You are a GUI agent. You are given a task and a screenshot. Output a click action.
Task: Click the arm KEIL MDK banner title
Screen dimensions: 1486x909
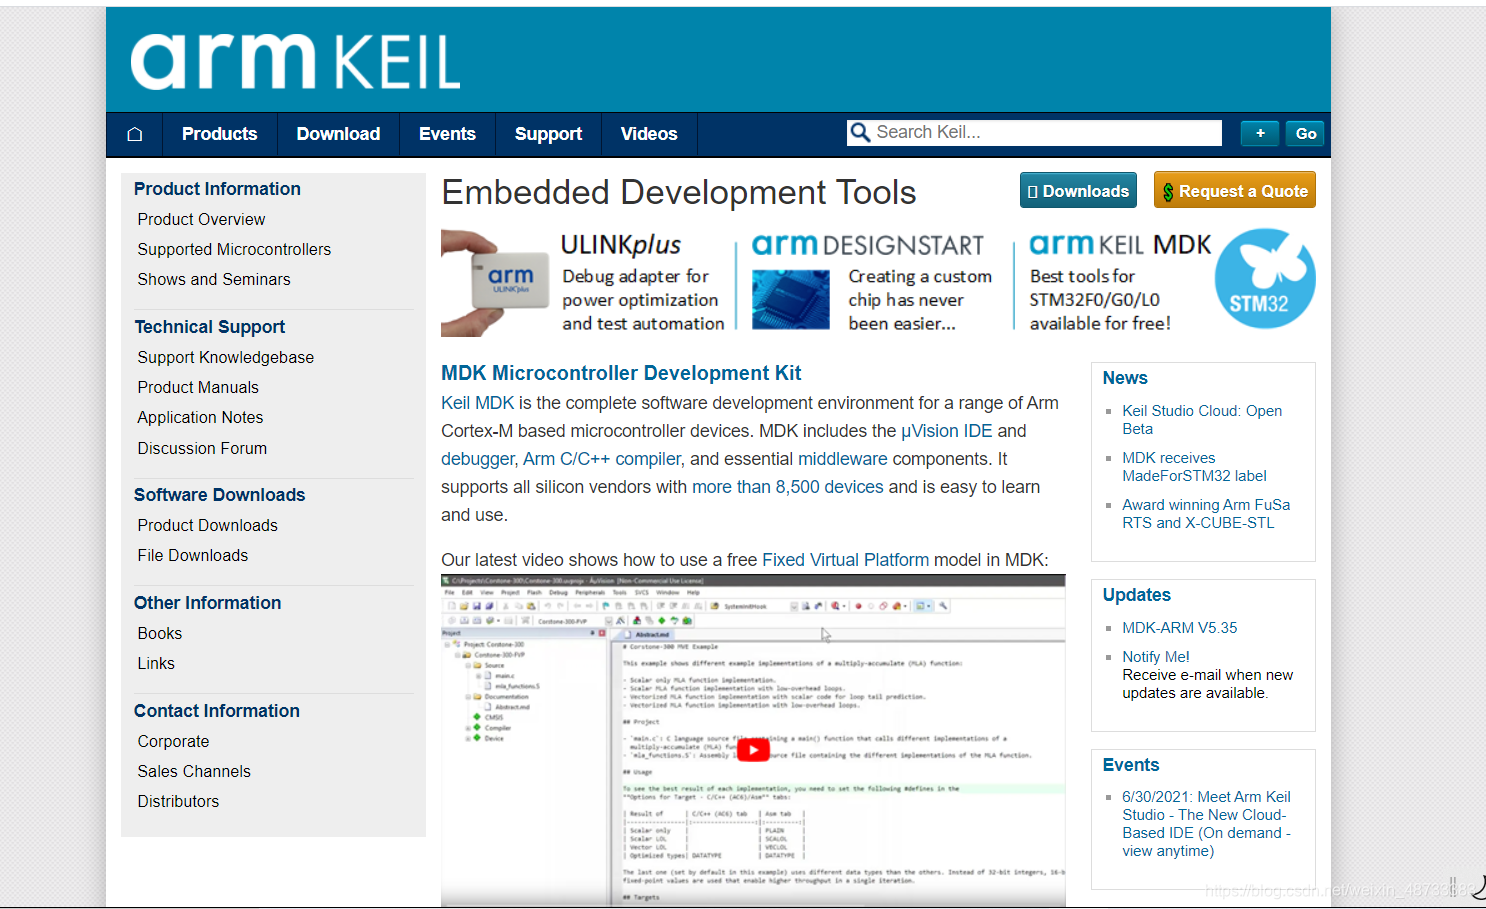point(1120,245)
